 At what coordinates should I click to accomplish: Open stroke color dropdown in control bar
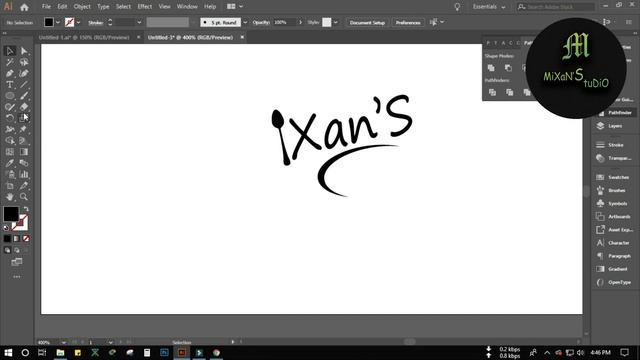pyautogui.click(x=78, y=22)
